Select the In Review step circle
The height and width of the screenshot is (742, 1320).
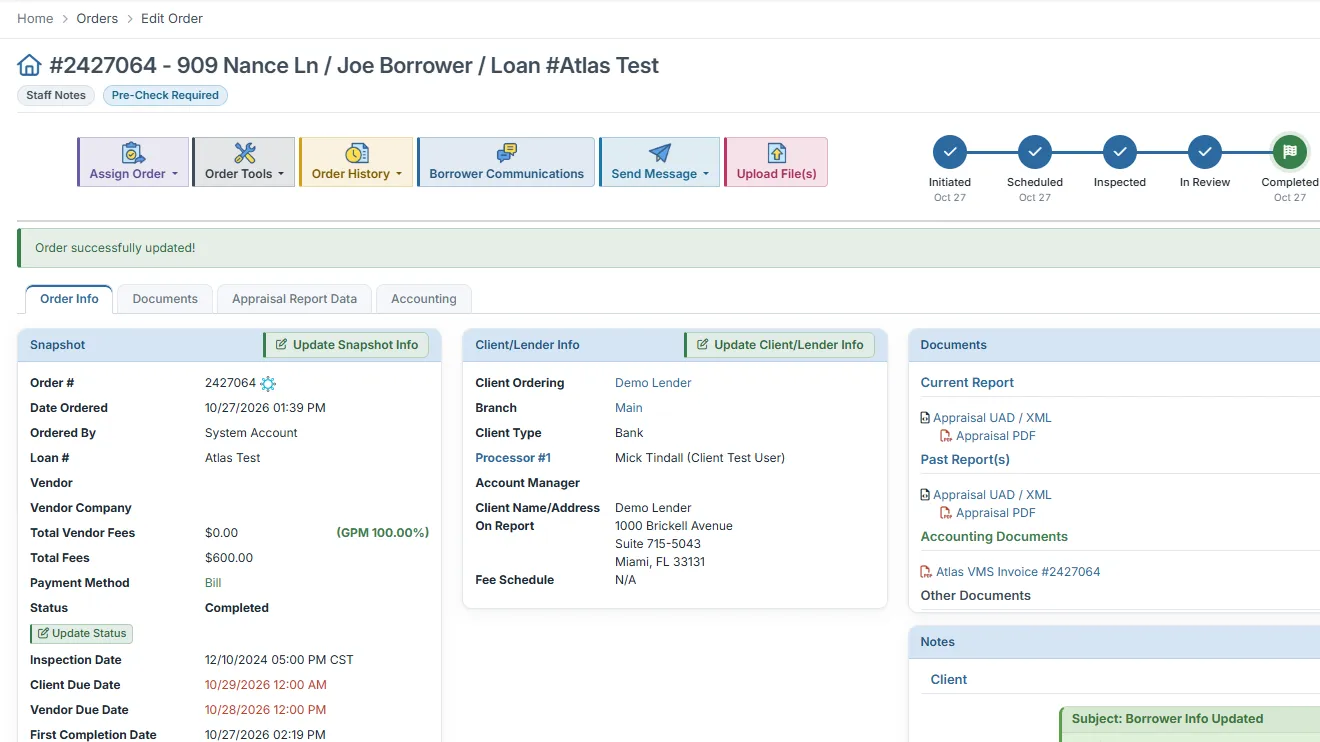(x=1205, y=152)
